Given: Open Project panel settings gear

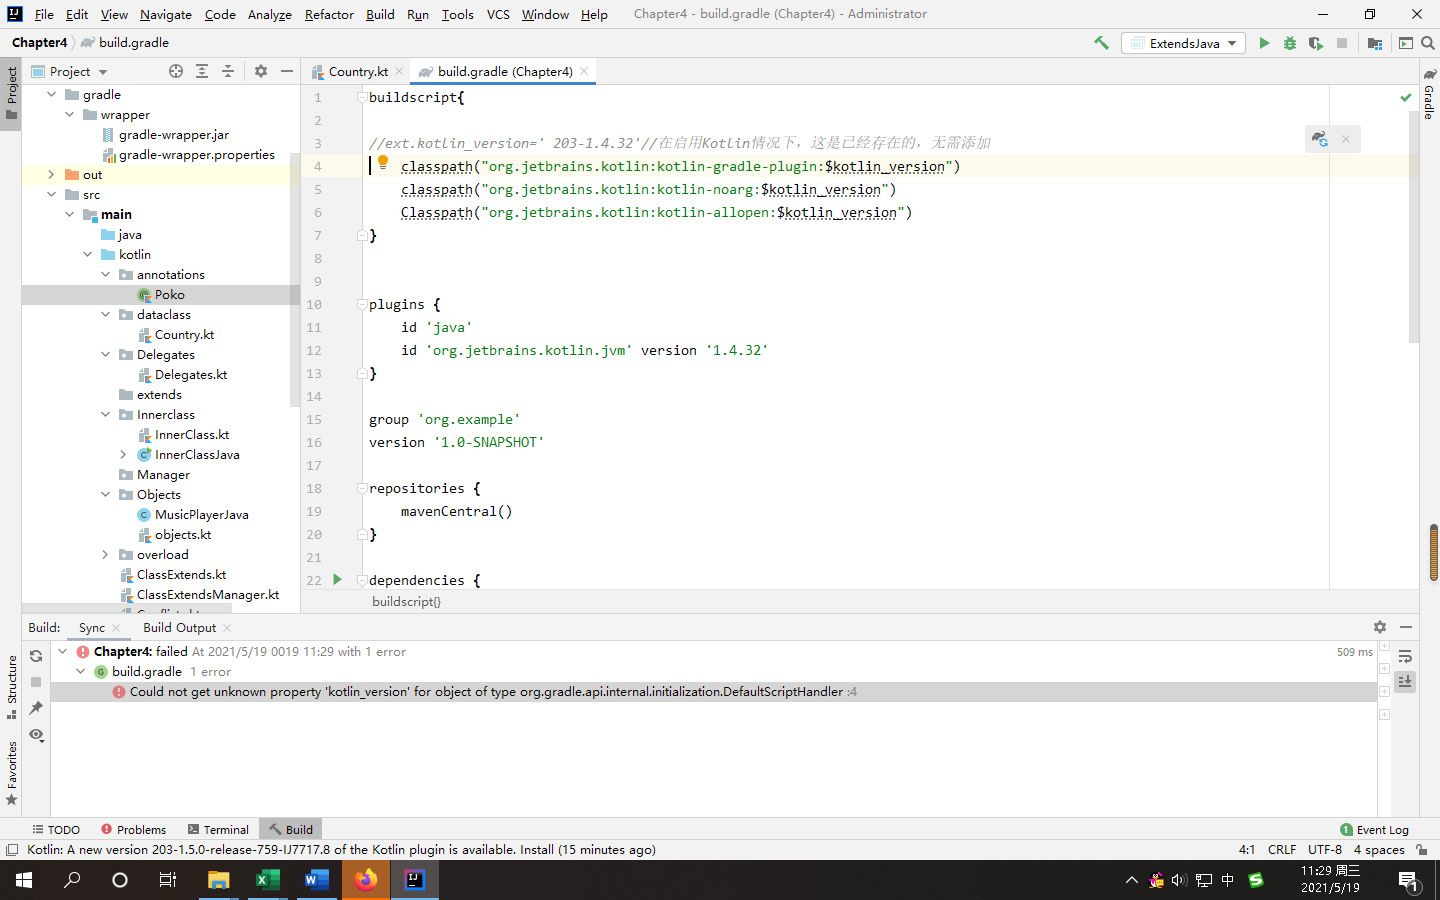Looking at the screenshot, I should (x=261, y=71).
